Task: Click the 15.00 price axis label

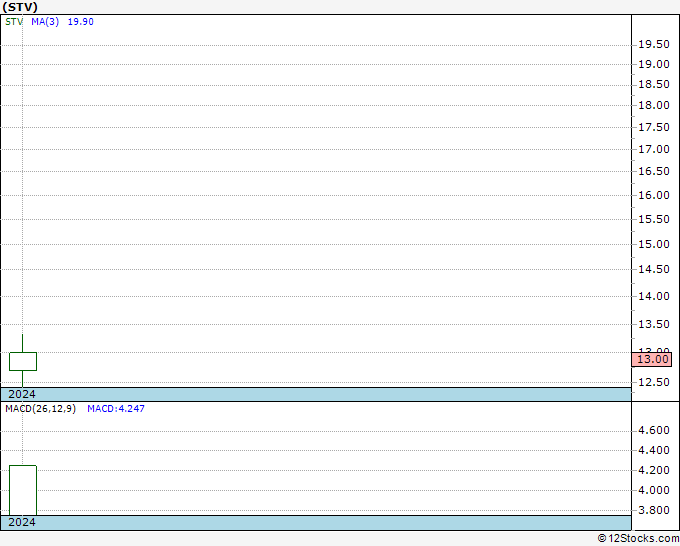Action: [654, 244]
